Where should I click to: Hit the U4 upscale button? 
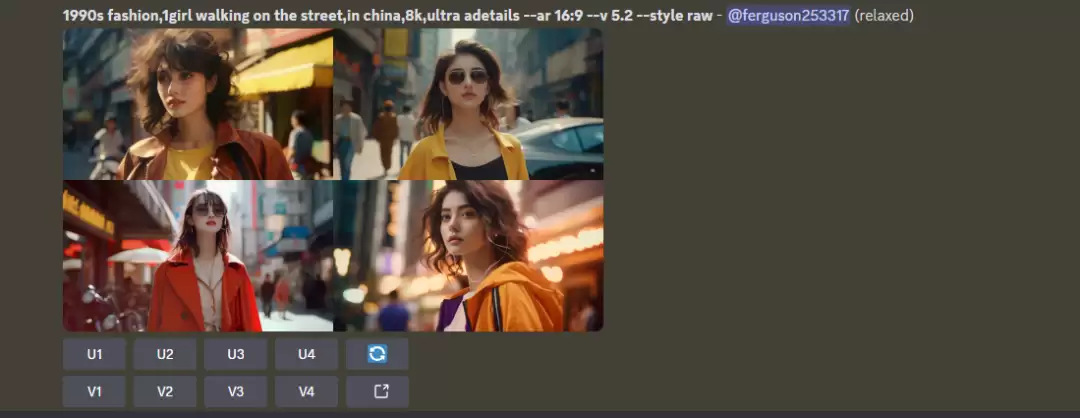pyautogui.click(x=306, y=354)
